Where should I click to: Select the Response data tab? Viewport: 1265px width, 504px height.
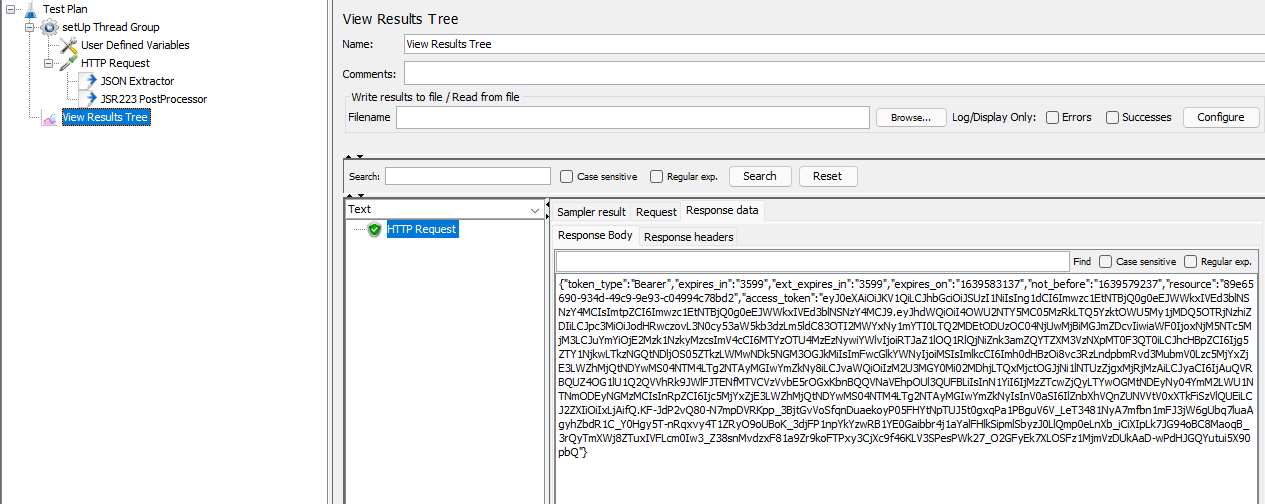[722, 211]
